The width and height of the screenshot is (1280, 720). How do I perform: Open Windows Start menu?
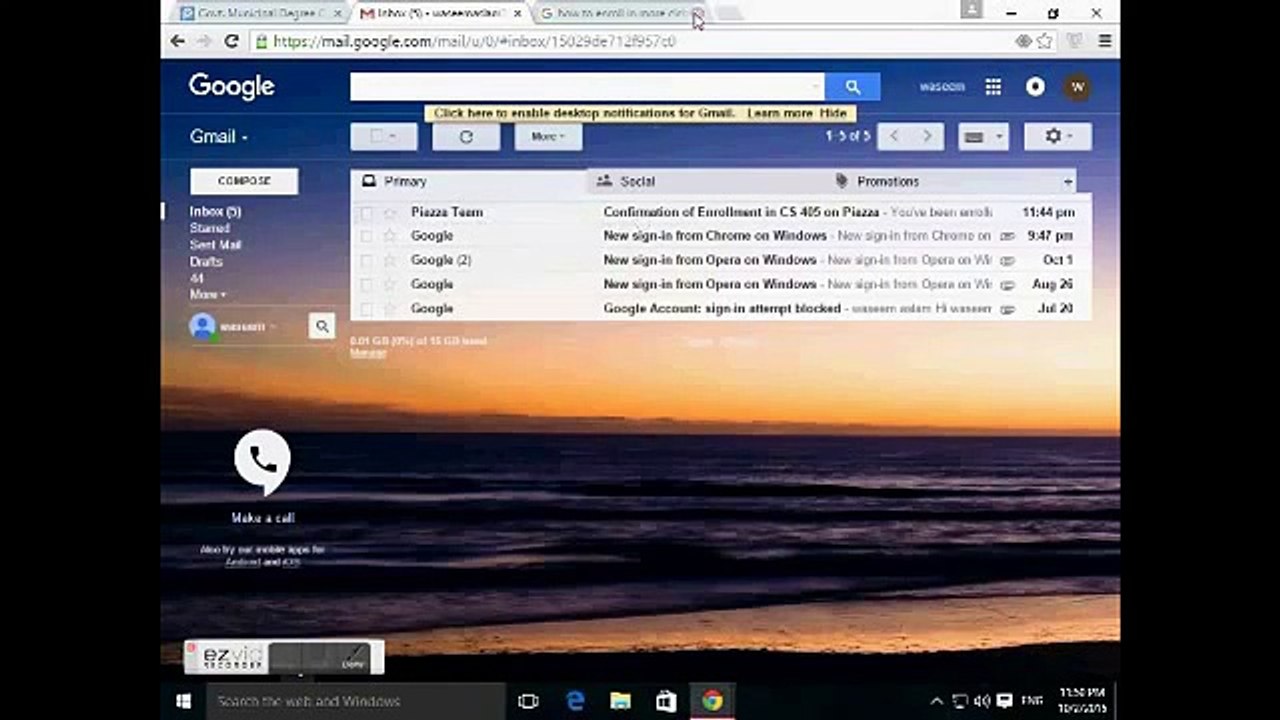click(x=183, y=701)
